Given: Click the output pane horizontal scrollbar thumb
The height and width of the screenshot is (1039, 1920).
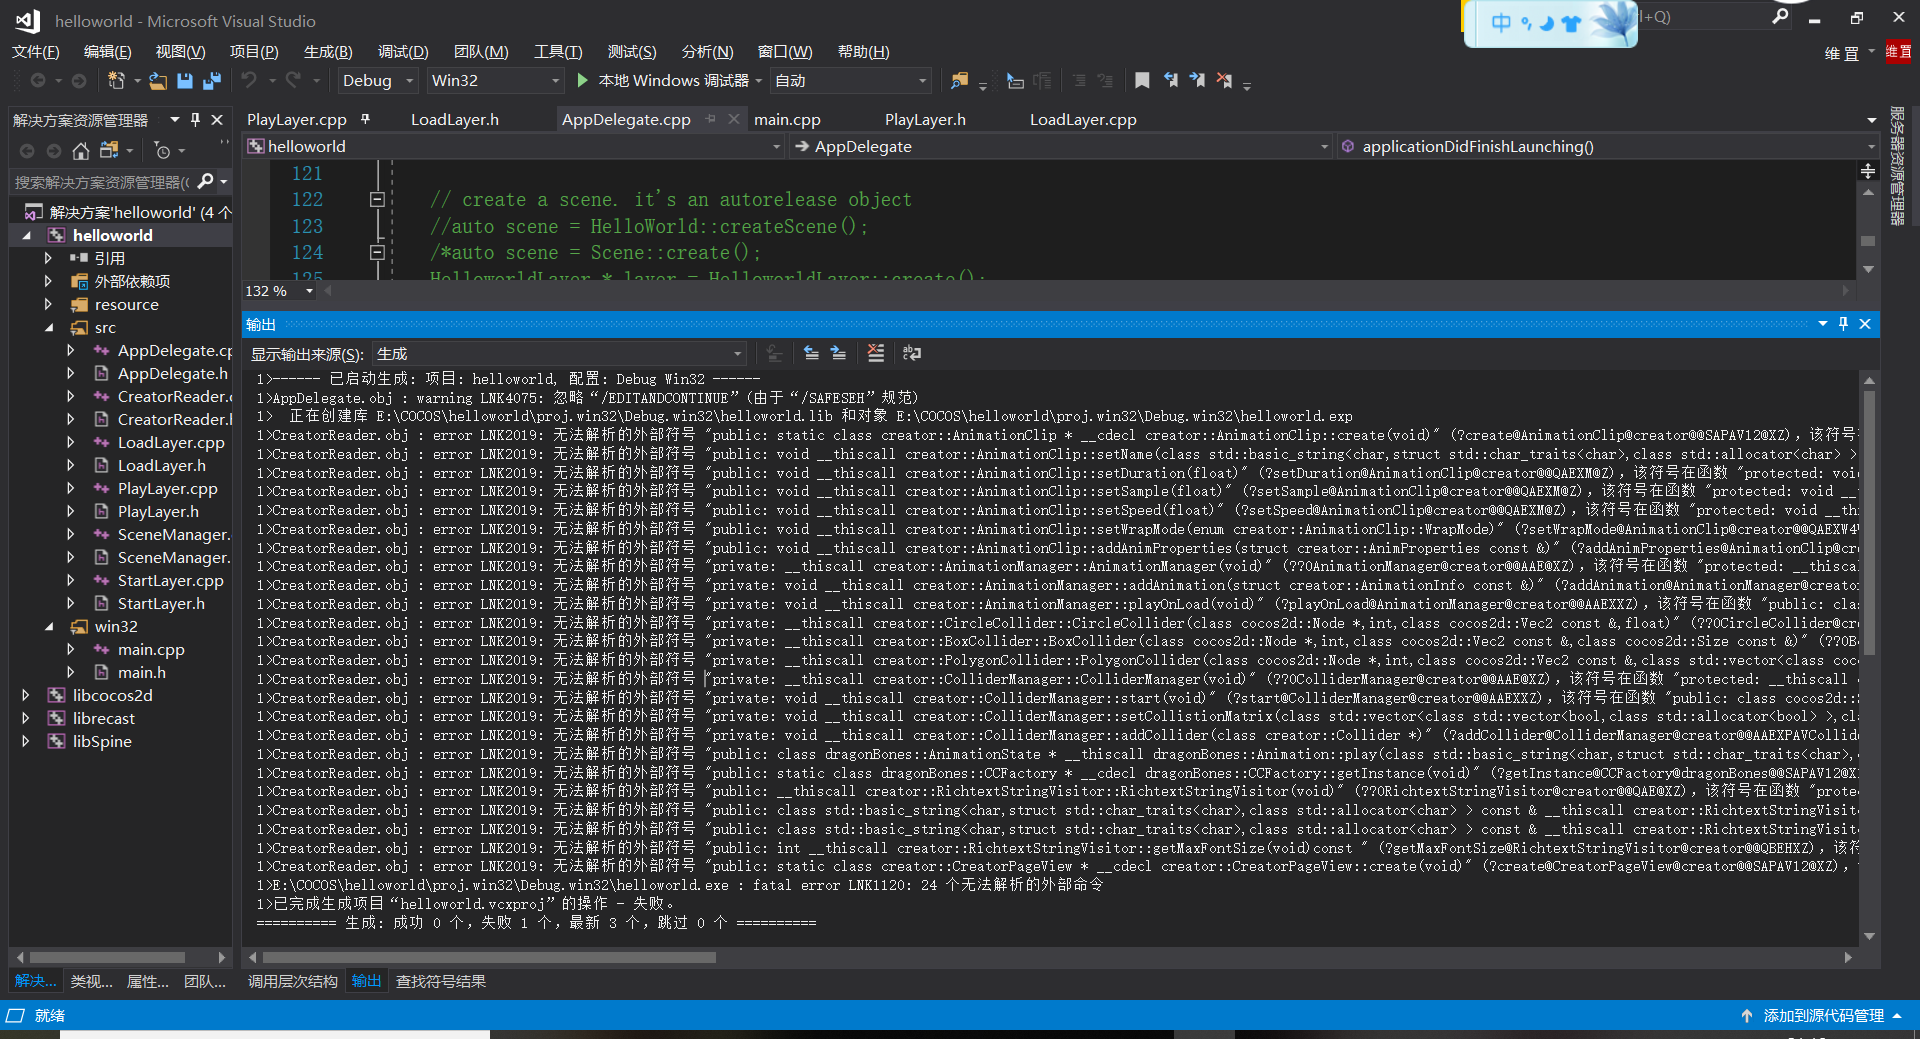Looking at the screenshot, I should pos(489,957).
